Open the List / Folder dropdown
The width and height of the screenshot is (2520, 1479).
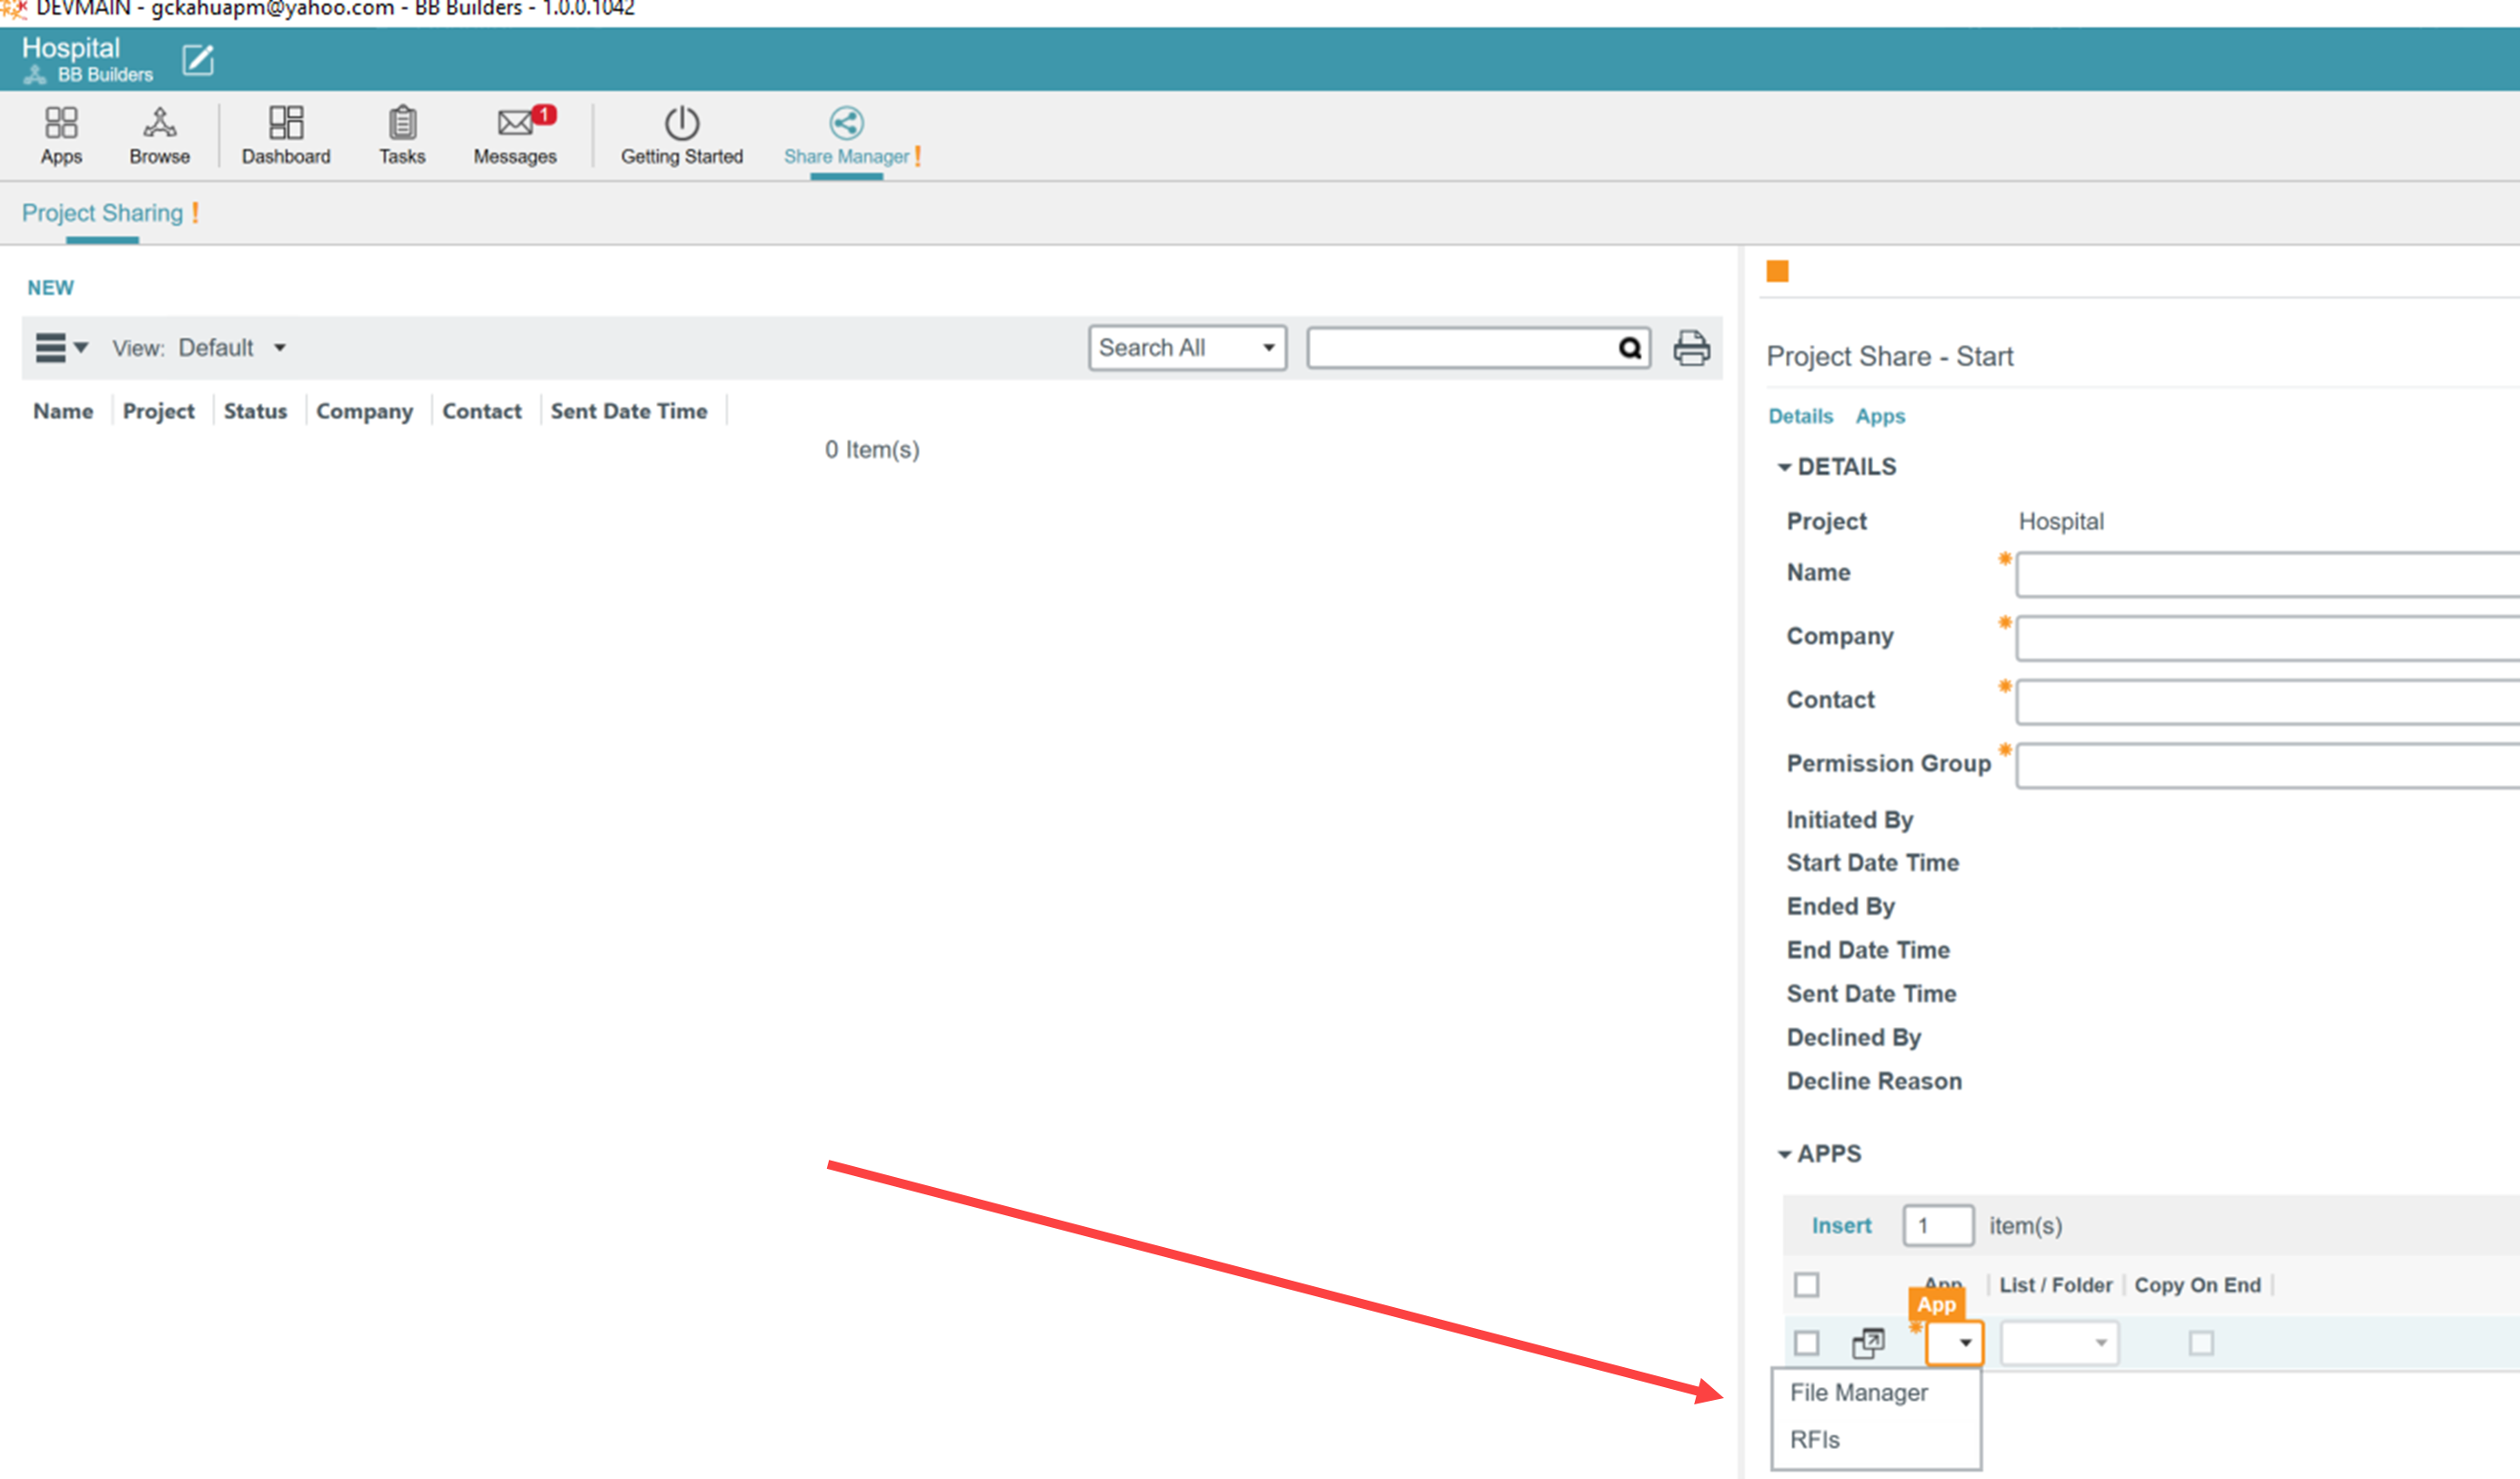click(2058, 1343)
